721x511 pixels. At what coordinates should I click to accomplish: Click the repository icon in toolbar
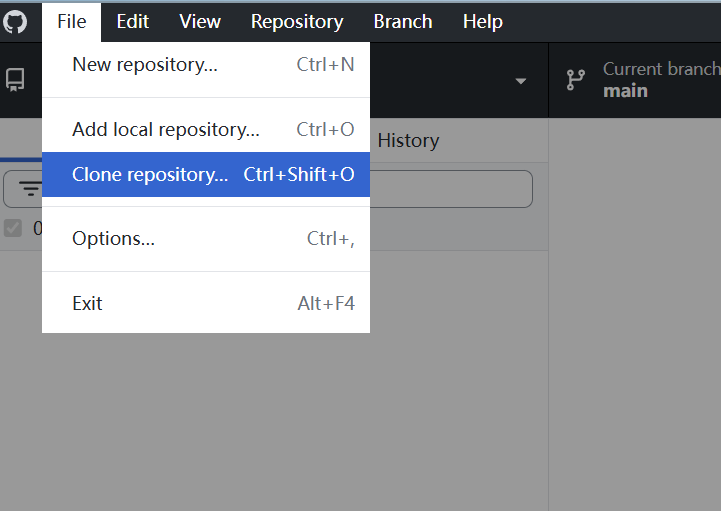[15, 80]
